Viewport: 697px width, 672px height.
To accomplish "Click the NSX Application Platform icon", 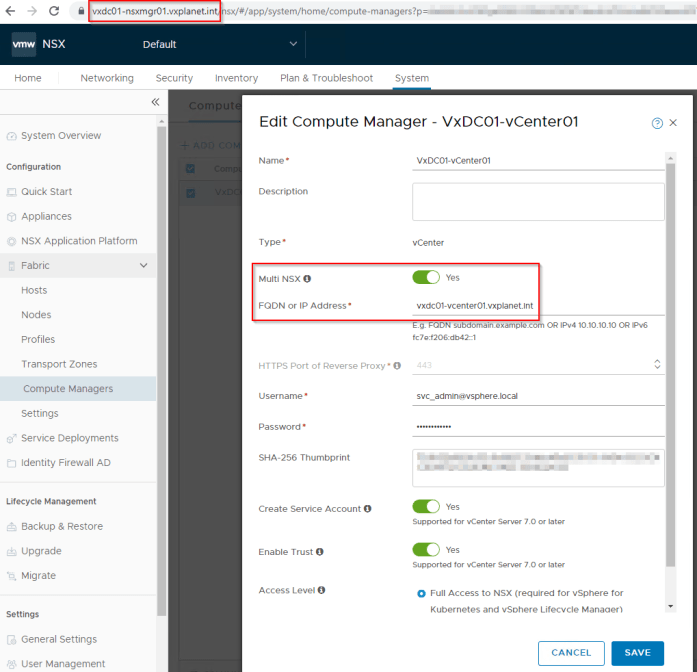I will click(12, 241).
